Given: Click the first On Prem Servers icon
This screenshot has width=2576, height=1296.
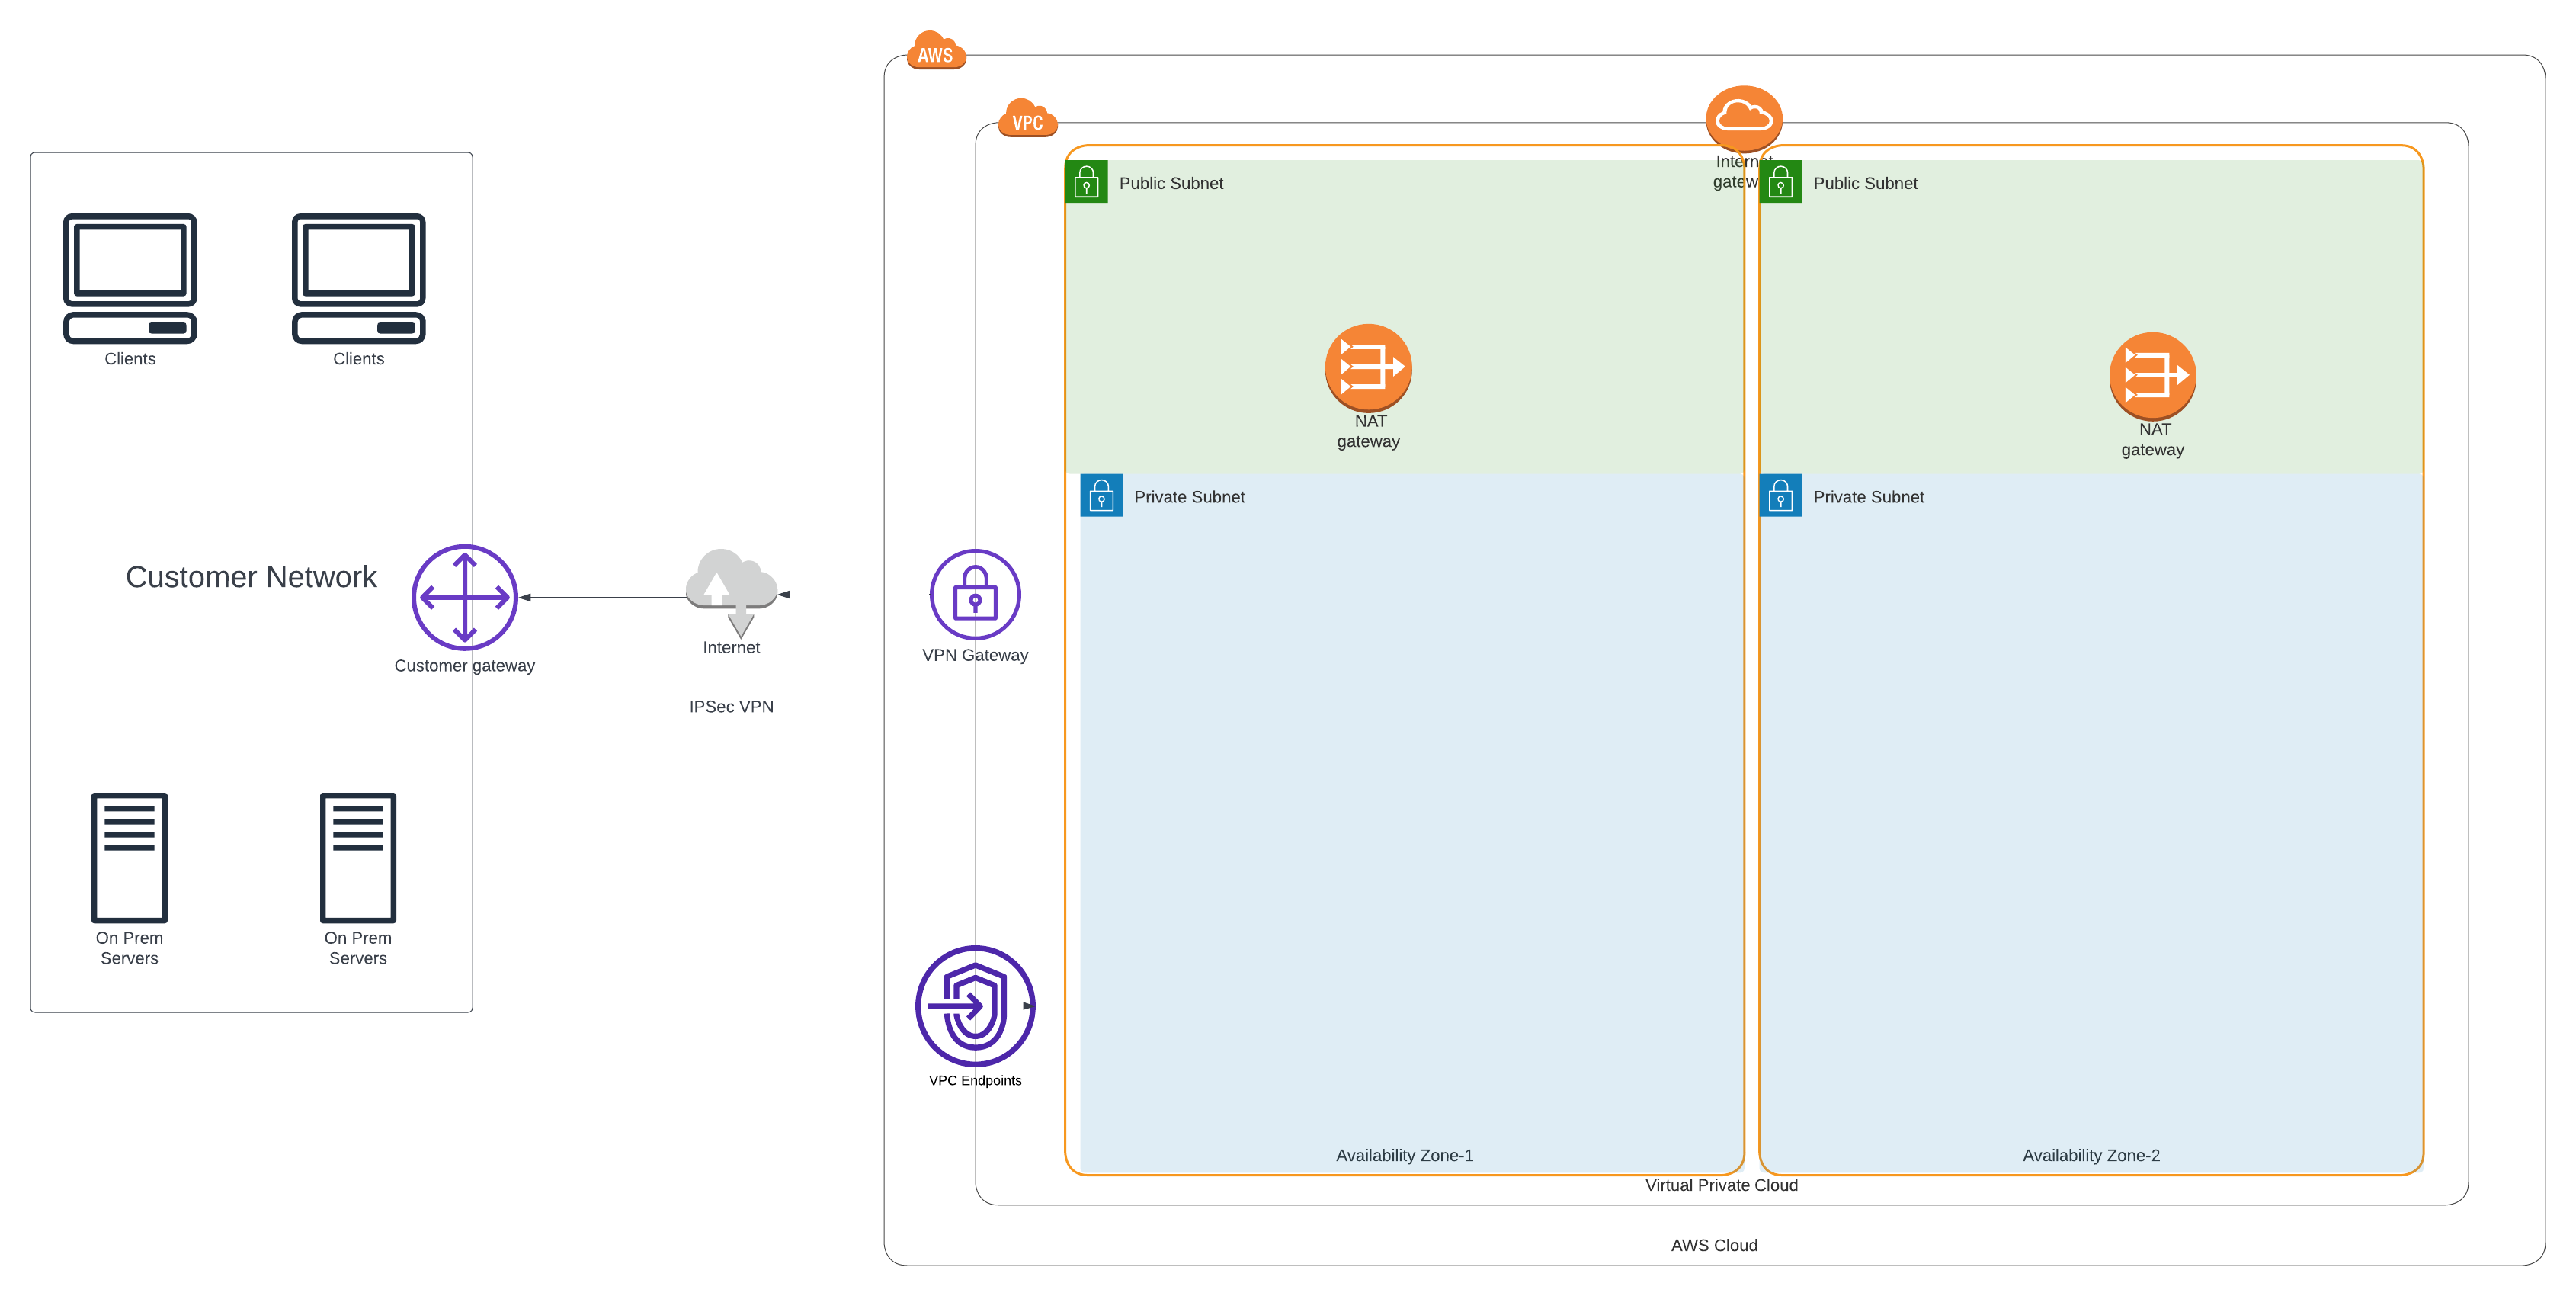Looking at the screenshot, I should [x=129, y=857].
